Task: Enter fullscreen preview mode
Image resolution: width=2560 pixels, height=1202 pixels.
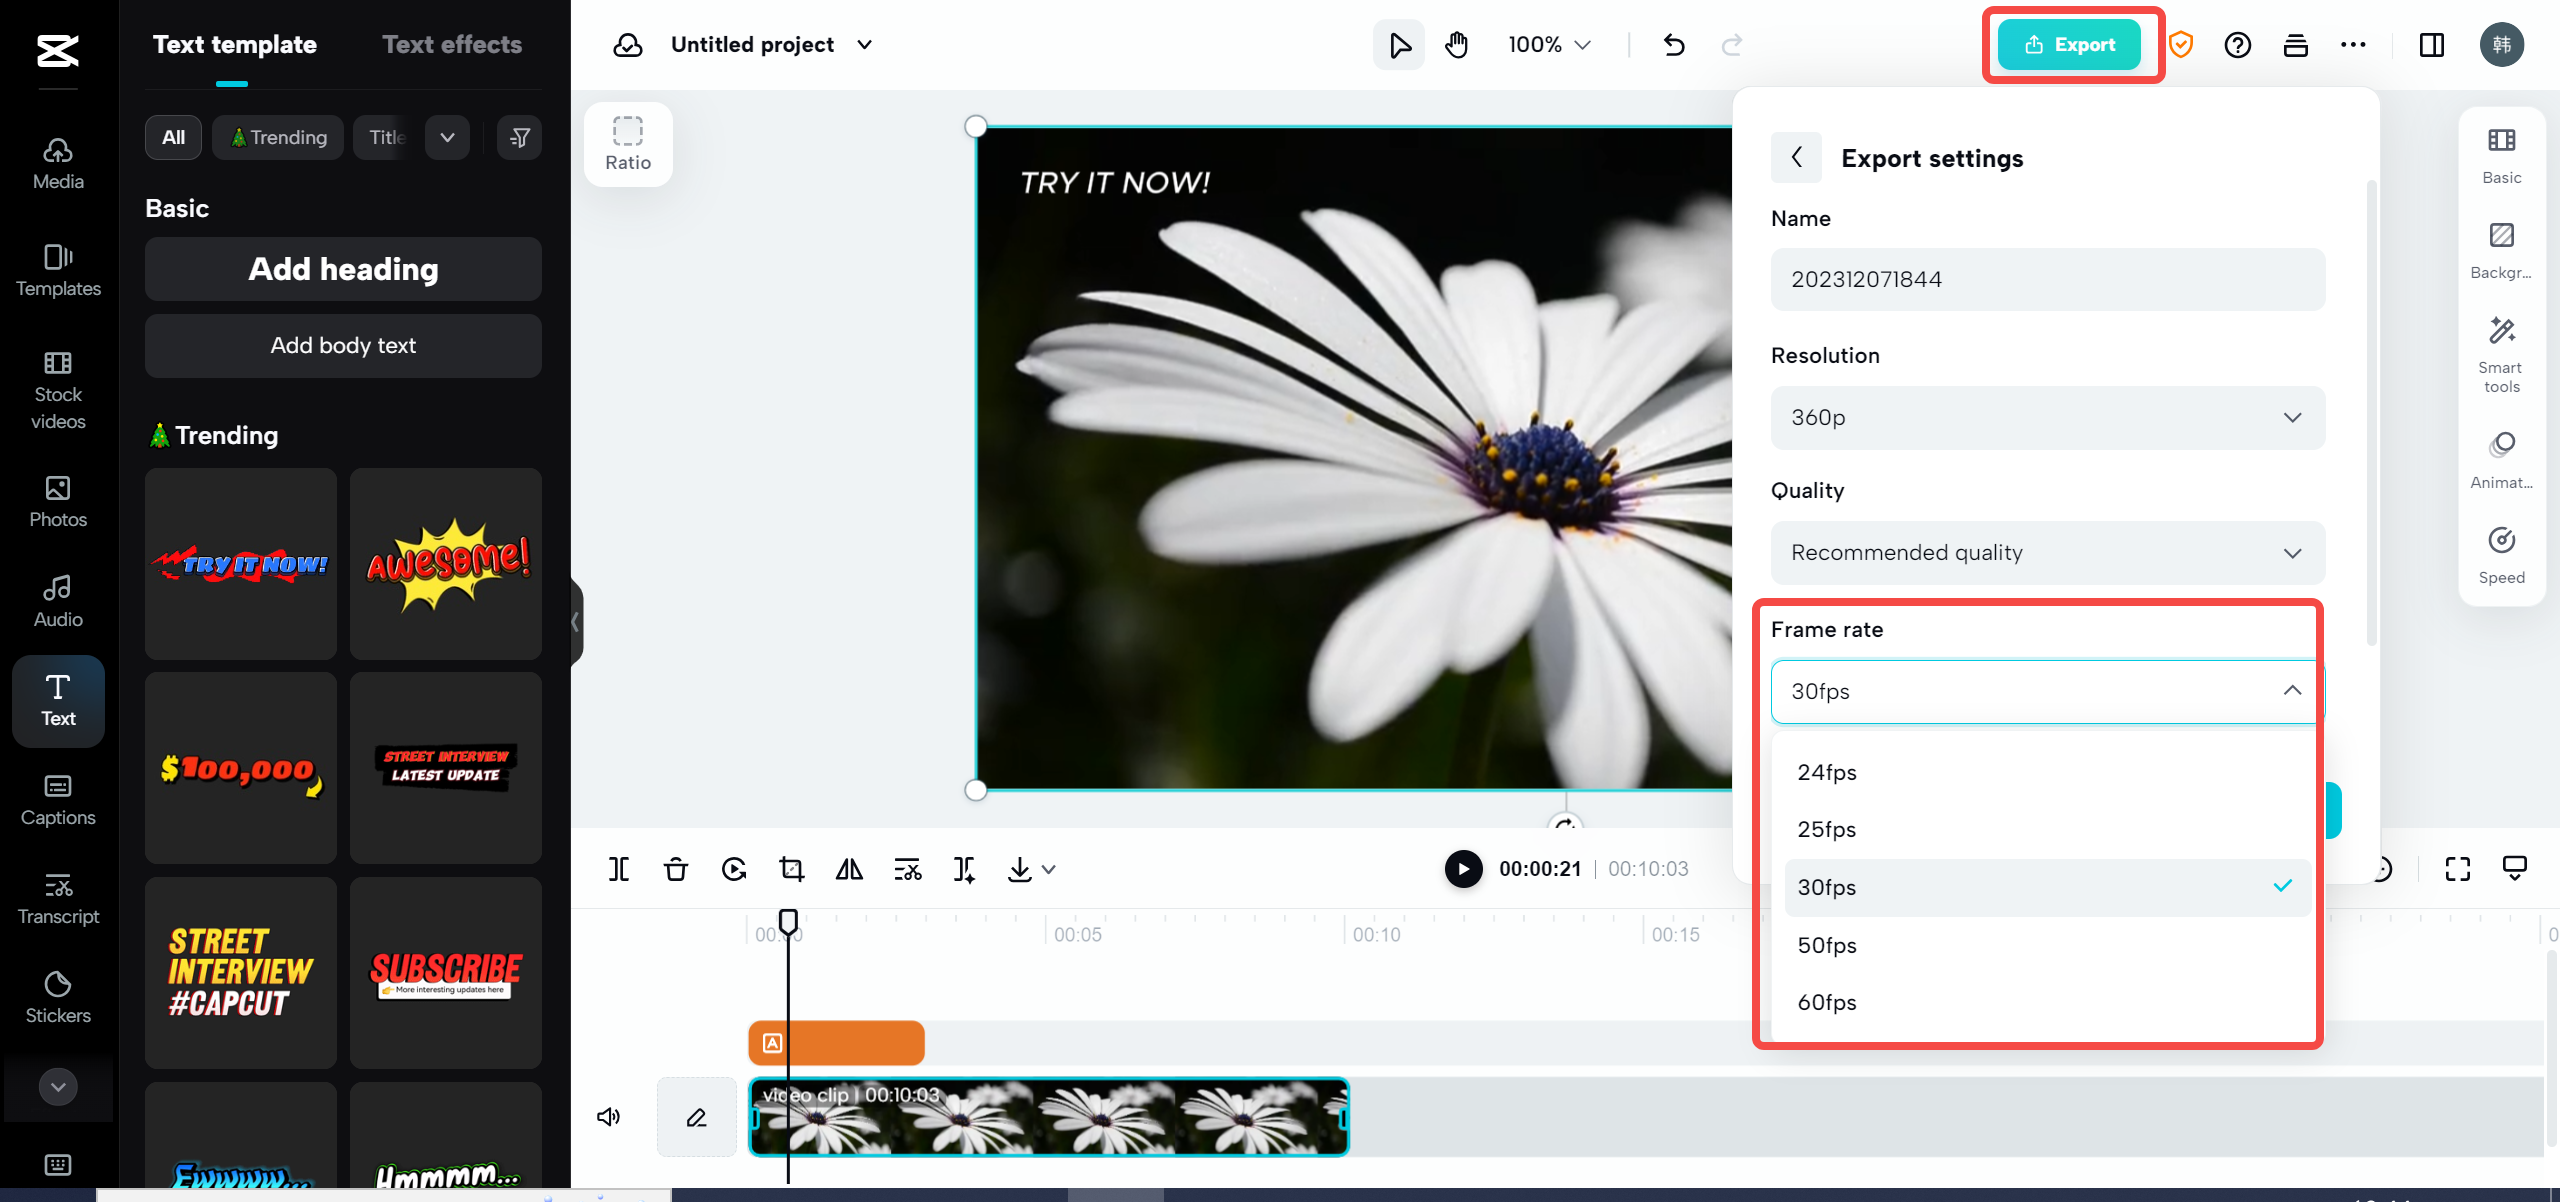Action: [2459, 868]
